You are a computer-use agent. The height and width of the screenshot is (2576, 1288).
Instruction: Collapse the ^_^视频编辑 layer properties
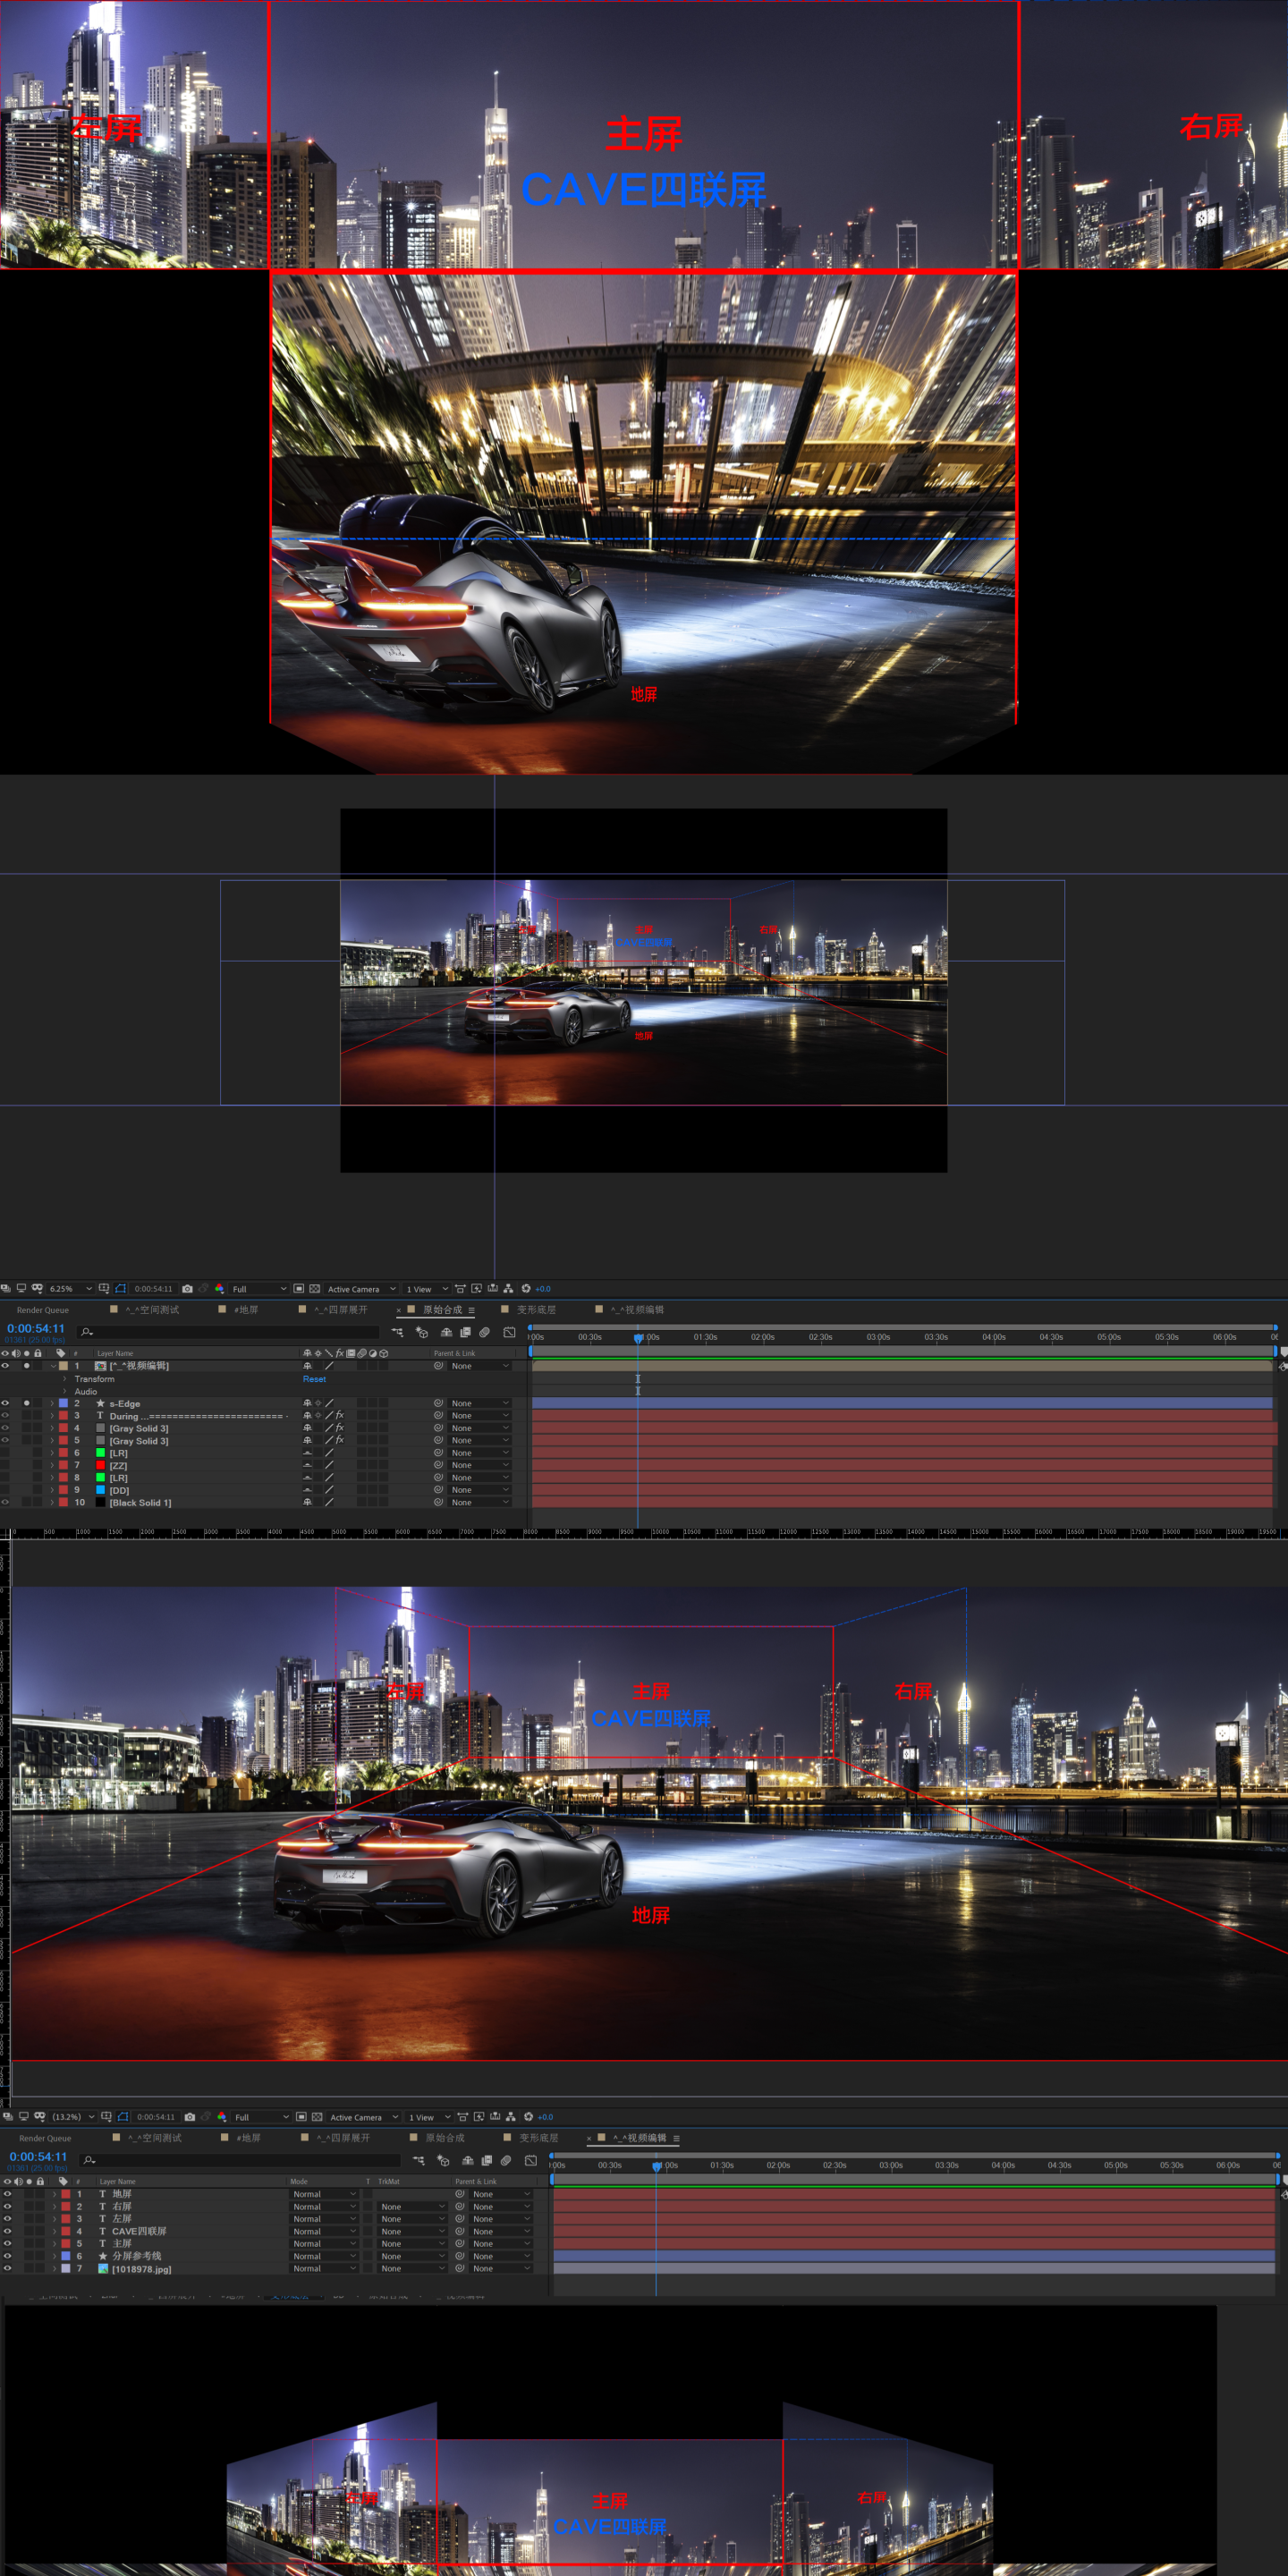tap(53, 1365)
